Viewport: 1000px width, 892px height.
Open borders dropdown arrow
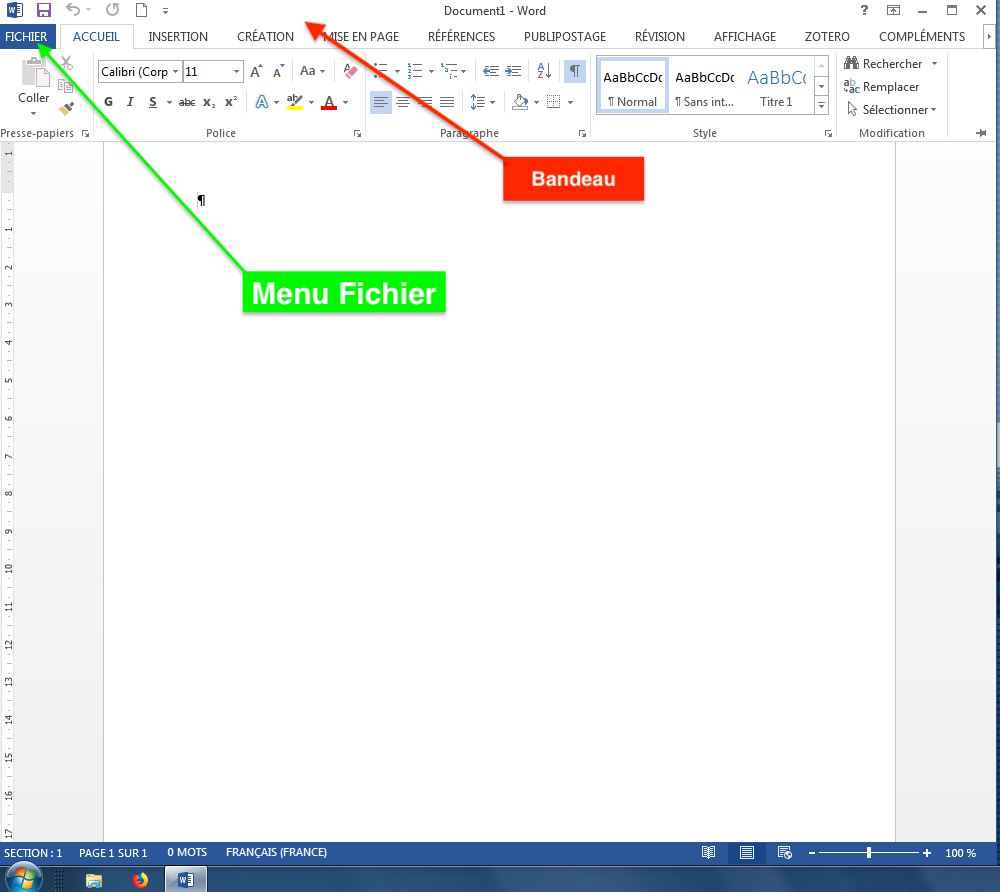coord(570,102)
